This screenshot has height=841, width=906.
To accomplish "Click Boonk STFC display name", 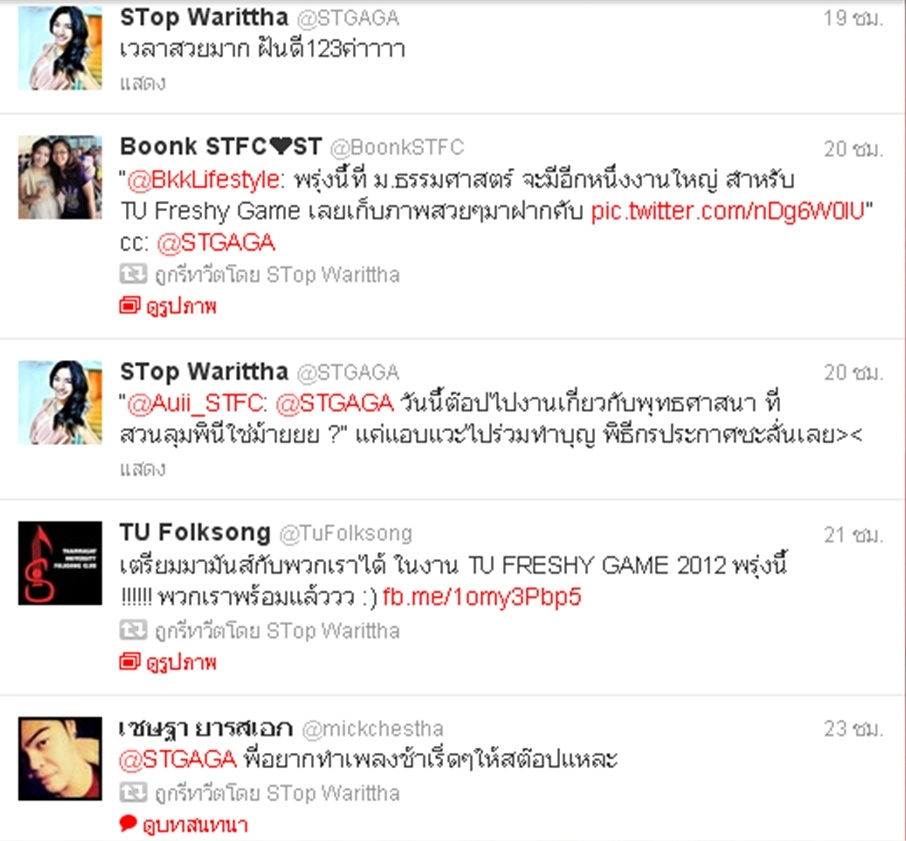I will pos(221,147).
